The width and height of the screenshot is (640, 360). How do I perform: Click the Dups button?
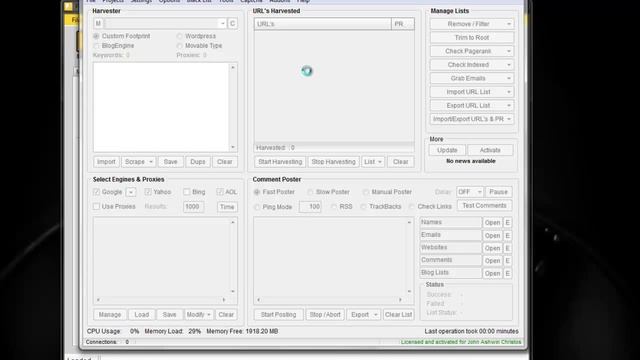tap(198, 162)
